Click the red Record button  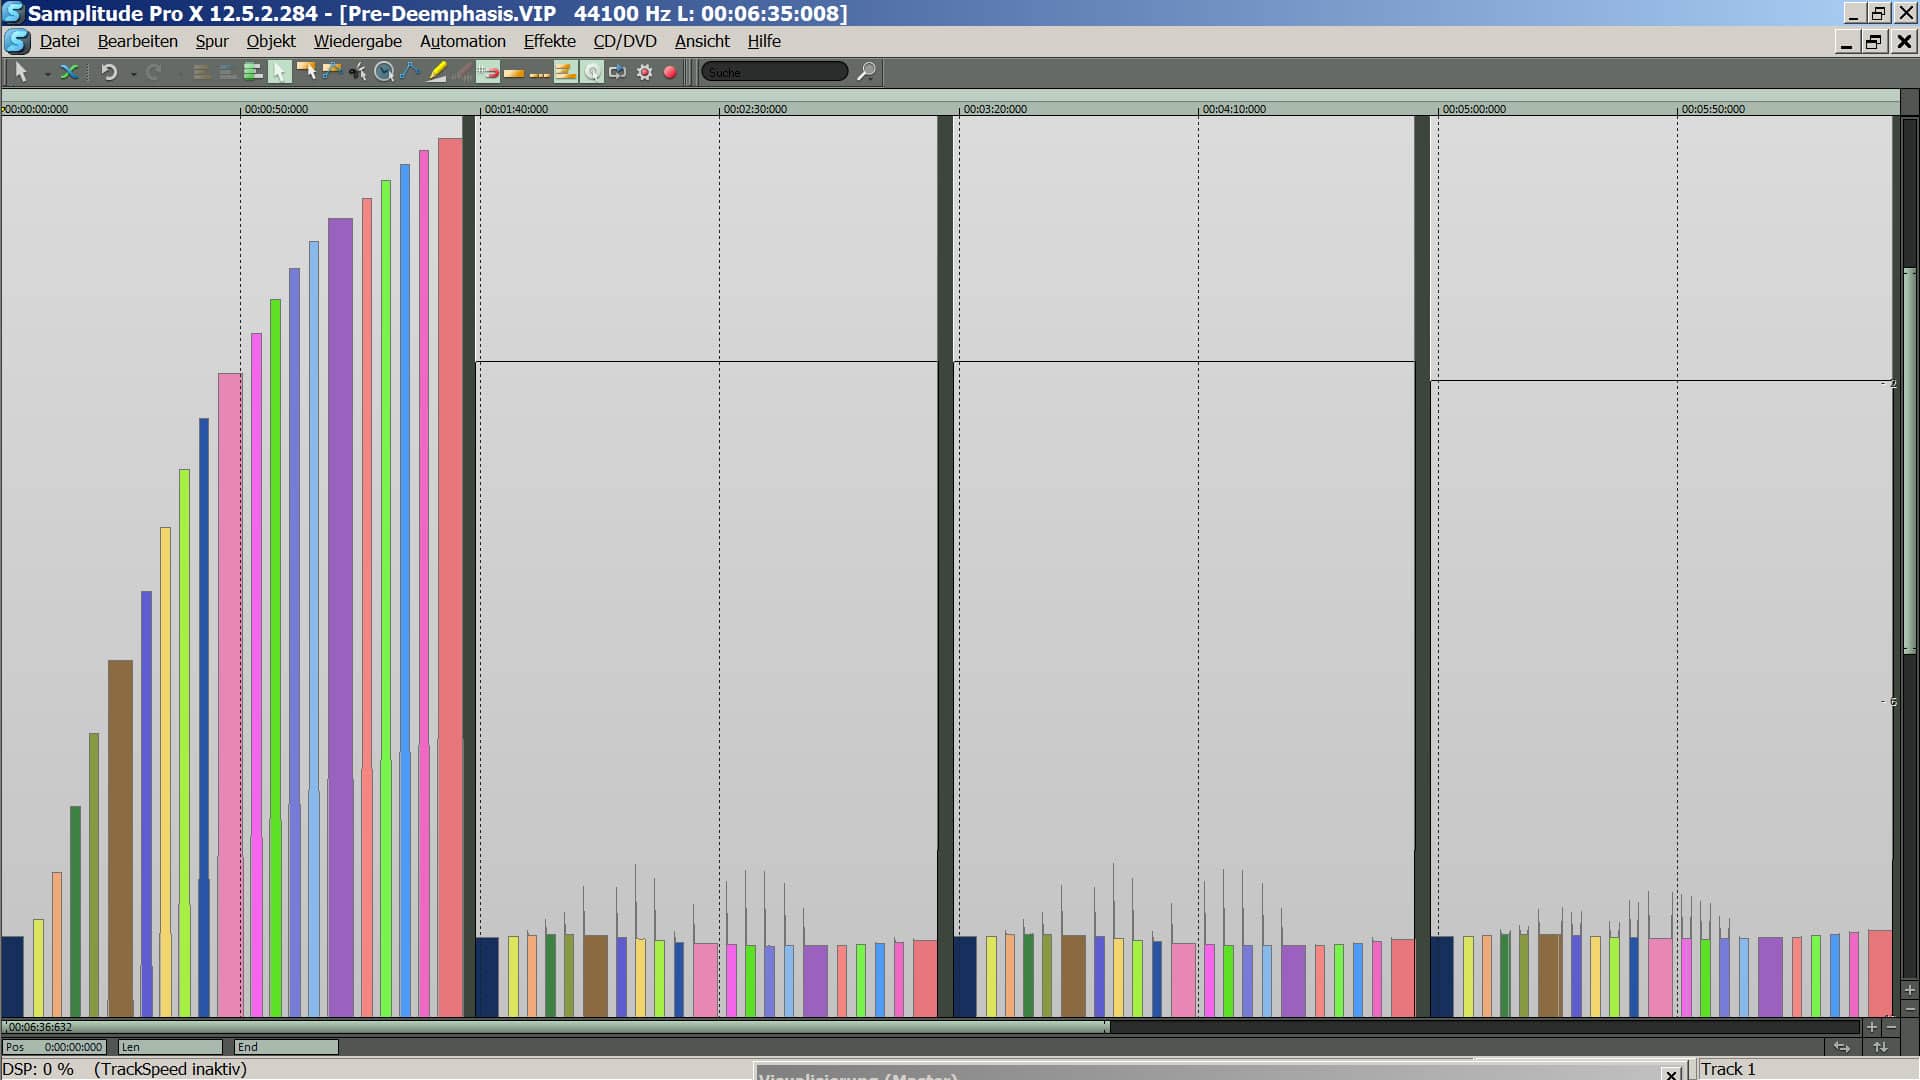[670, 72]
